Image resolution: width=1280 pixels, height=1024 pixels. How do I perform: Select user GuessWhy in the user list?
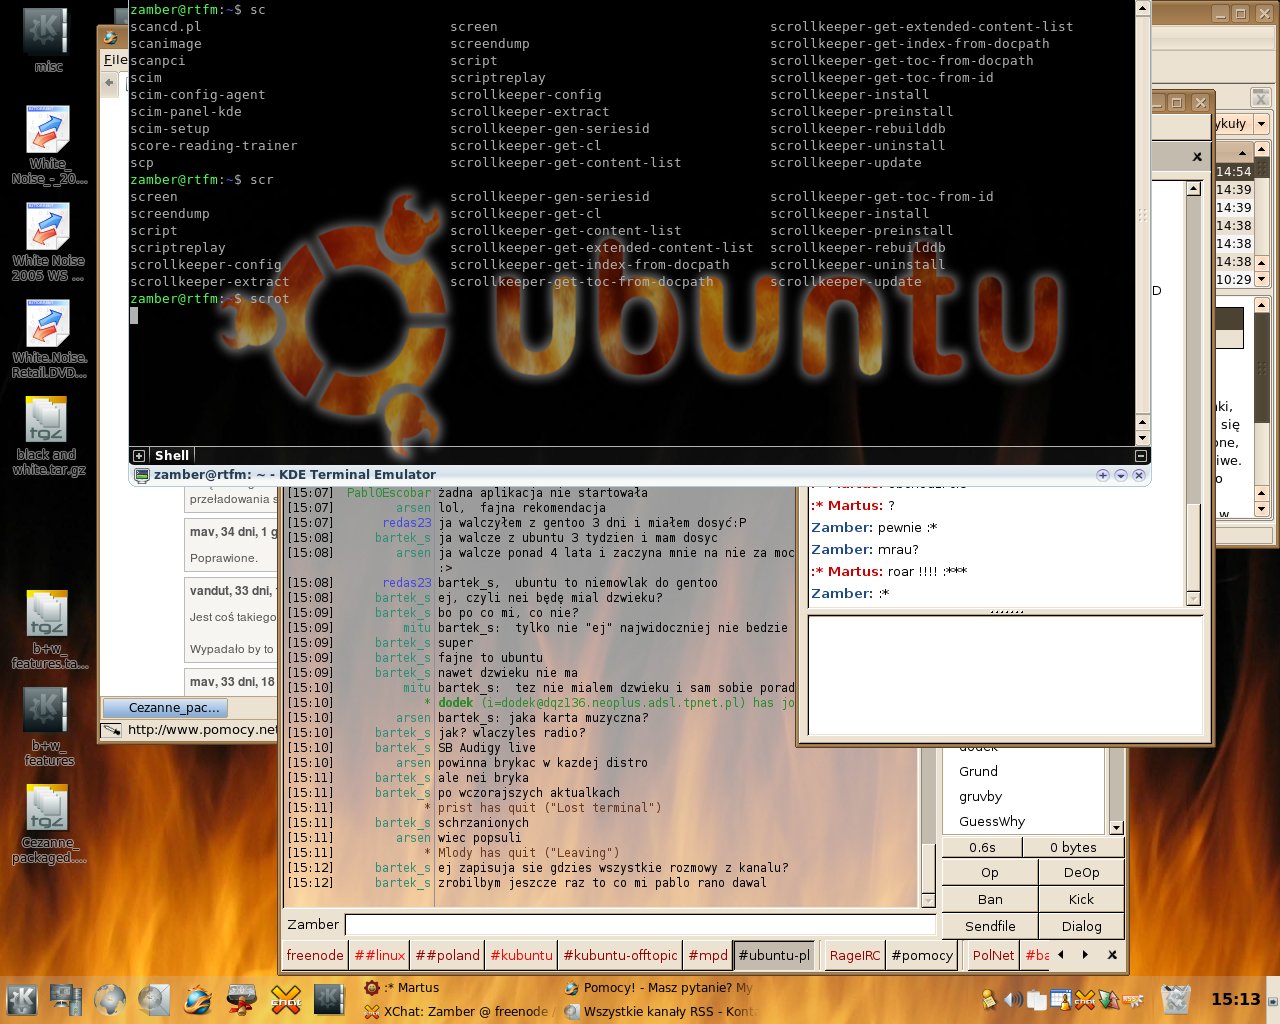[x=992, y=821]
